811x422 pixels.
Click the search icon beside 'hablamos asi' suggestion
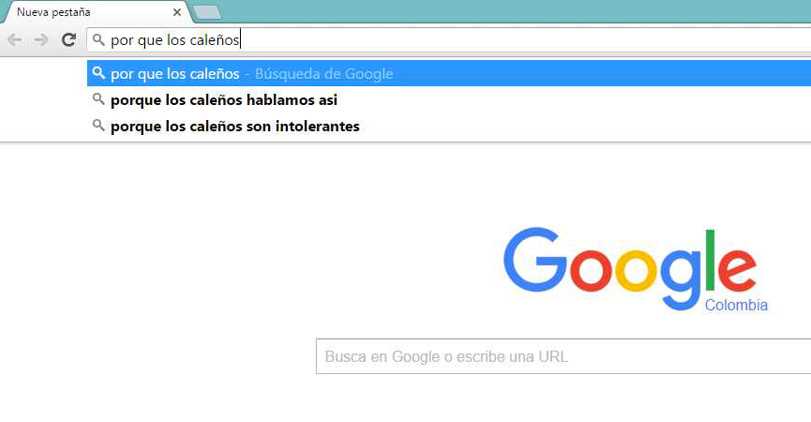click(x=98, y=99)
